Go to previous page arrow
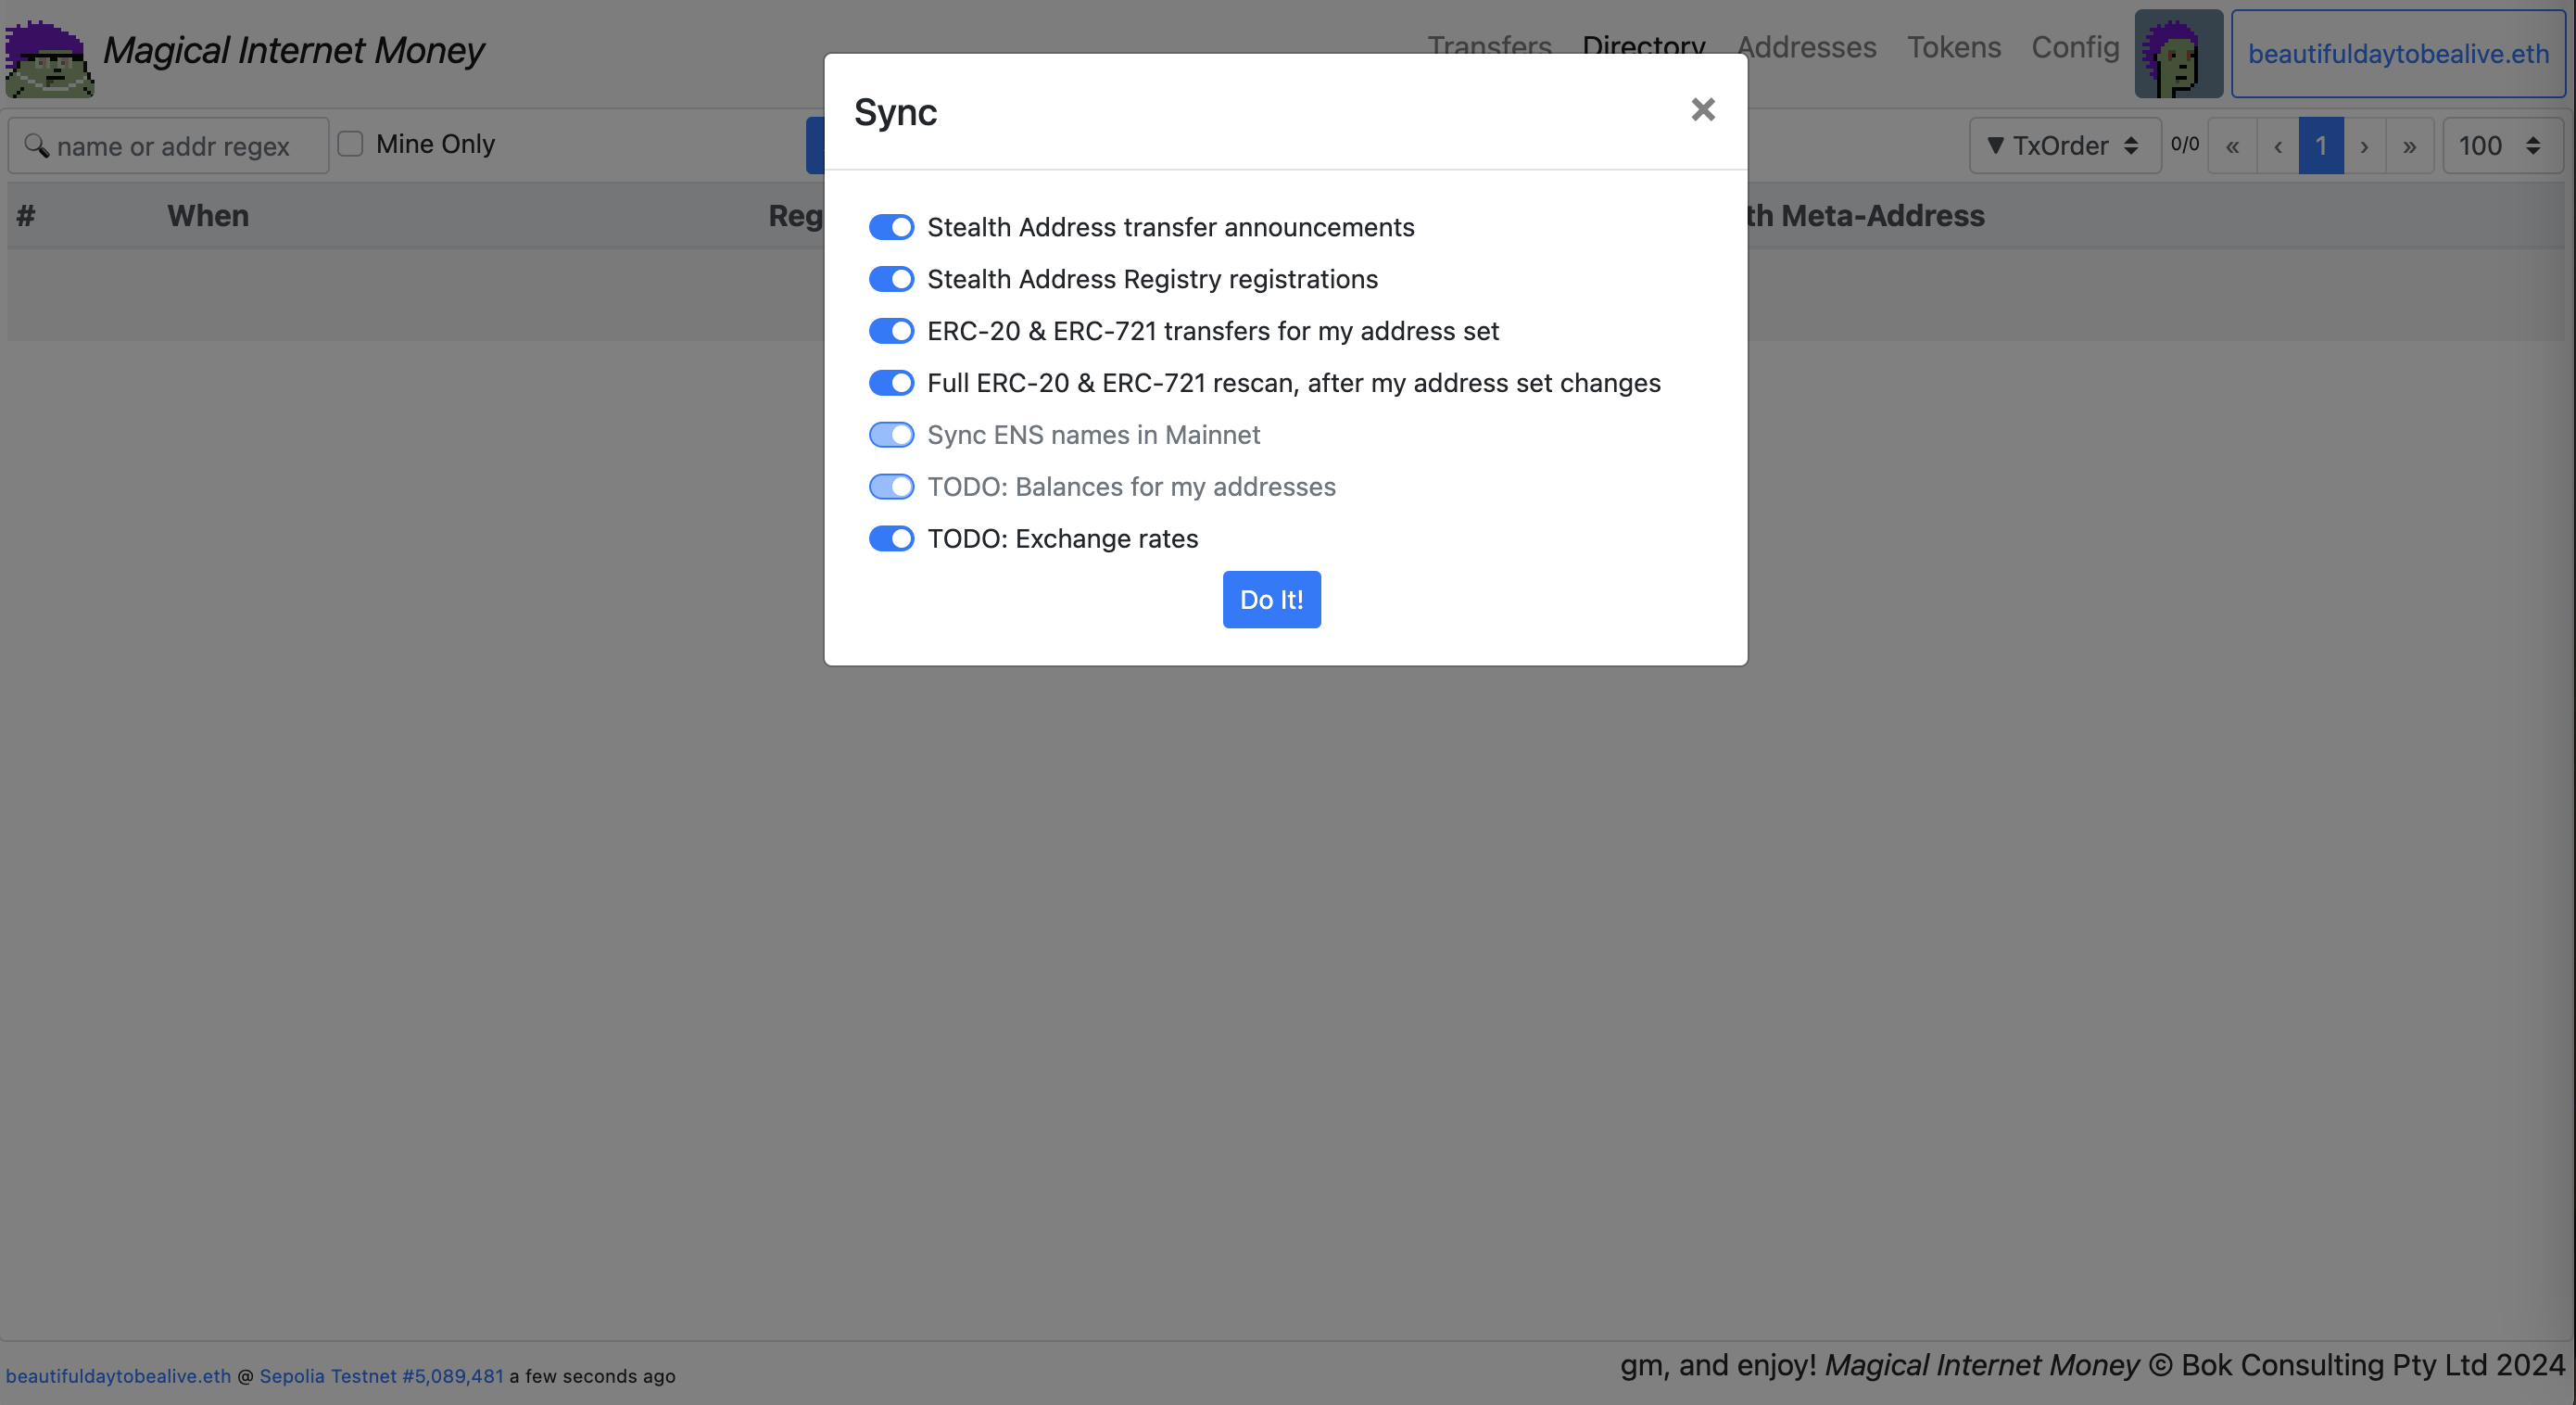Viewport: 2576px width, 1405px height. click(x=2277, y=146)
